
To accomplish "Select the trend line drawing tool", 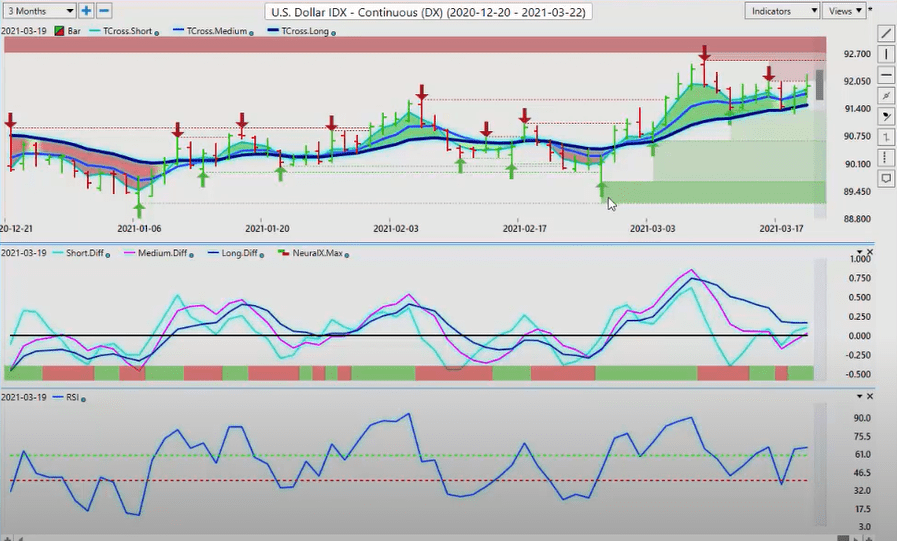I will (x=886, y=34).
